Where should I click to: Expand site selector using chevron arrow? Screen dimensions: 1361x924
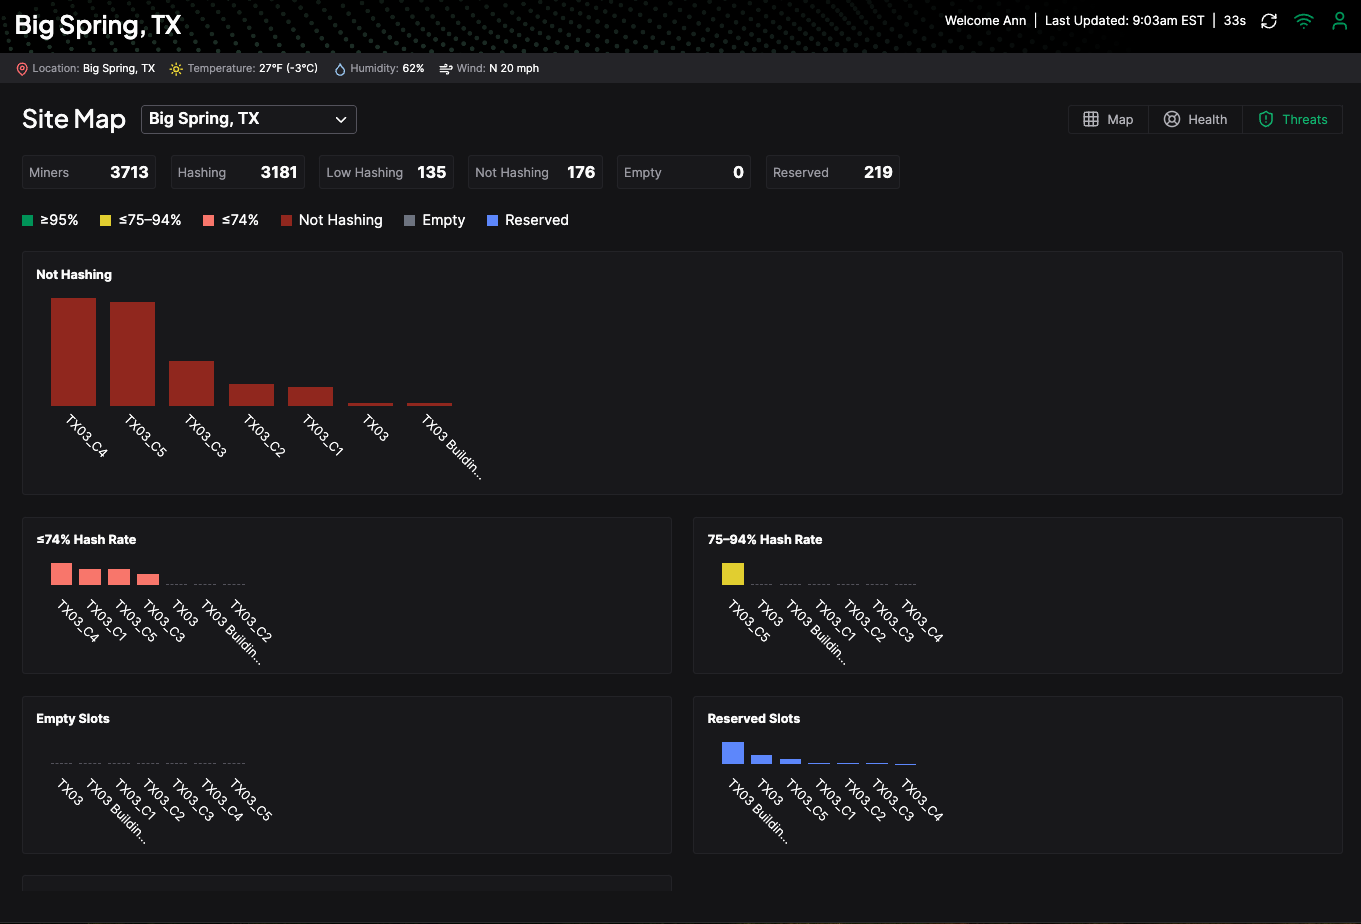tap(341, 120)
